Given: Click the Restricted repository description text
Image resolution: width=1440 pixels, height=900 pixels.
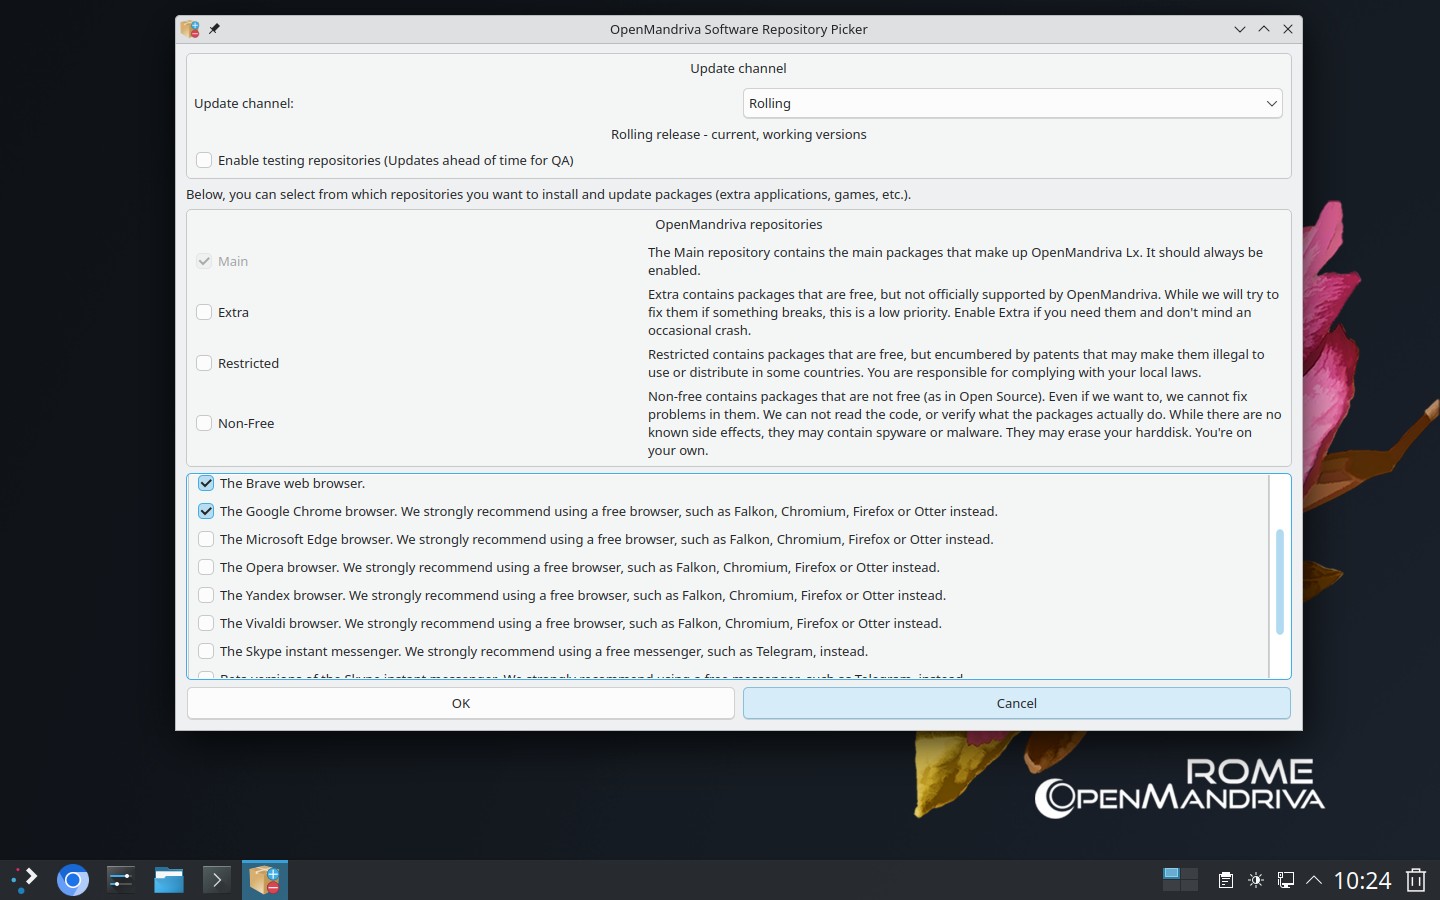Looking at the screenshot, I should (956, 363).
